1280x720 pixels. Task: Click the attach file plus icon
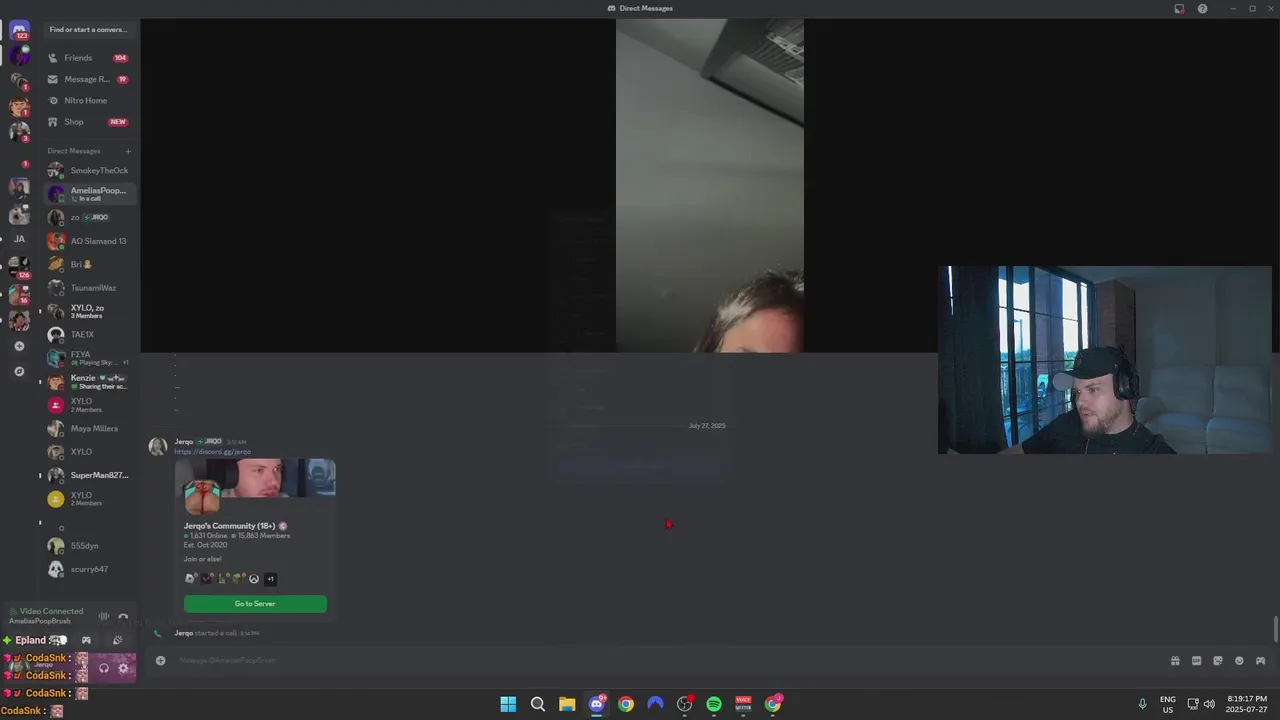[x=160, y=660]
